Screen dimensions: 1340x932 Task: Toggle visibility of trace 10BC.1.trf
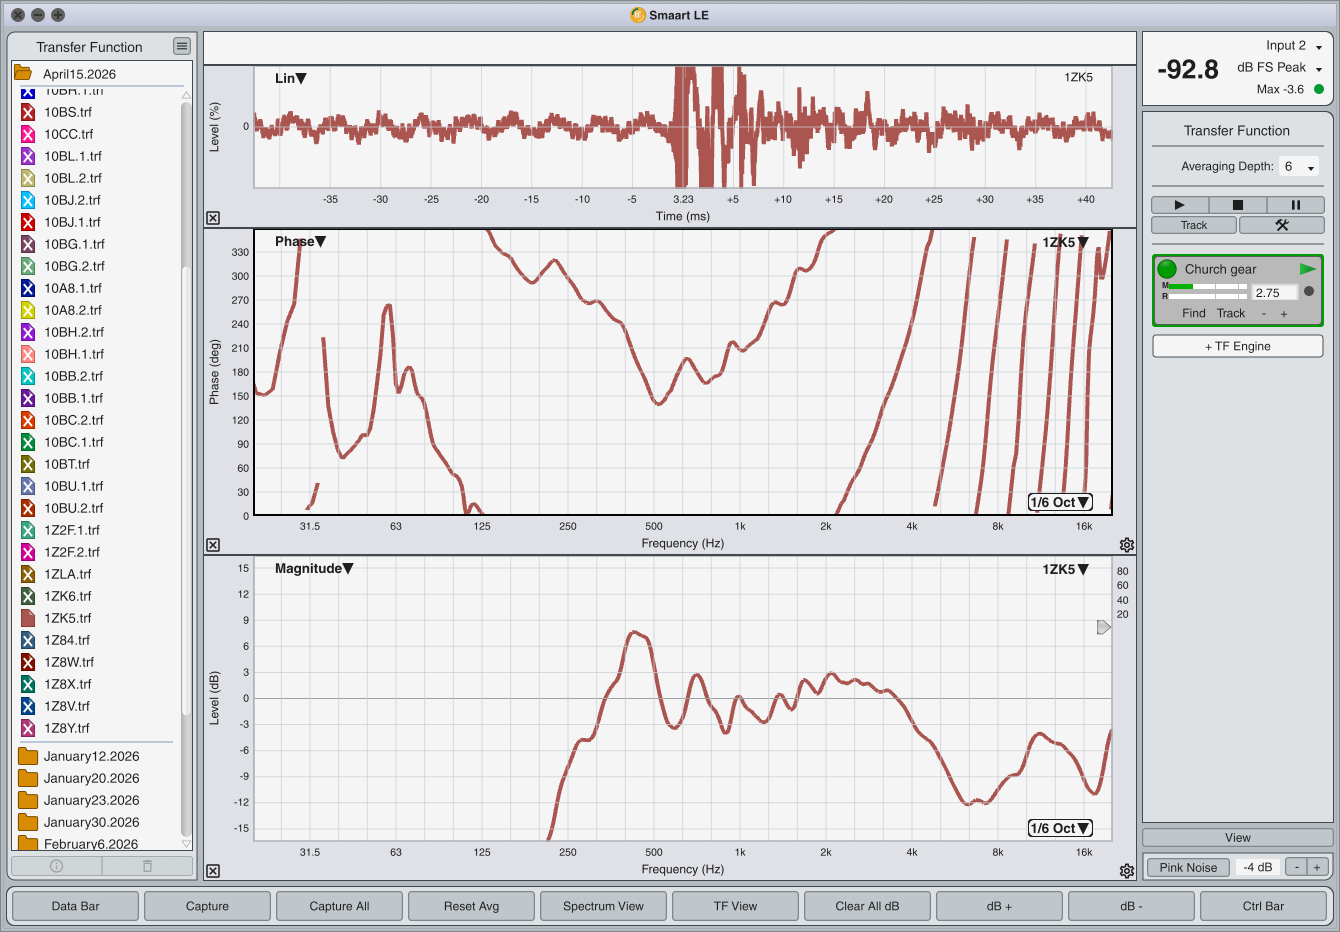click(x=28, y=442)
